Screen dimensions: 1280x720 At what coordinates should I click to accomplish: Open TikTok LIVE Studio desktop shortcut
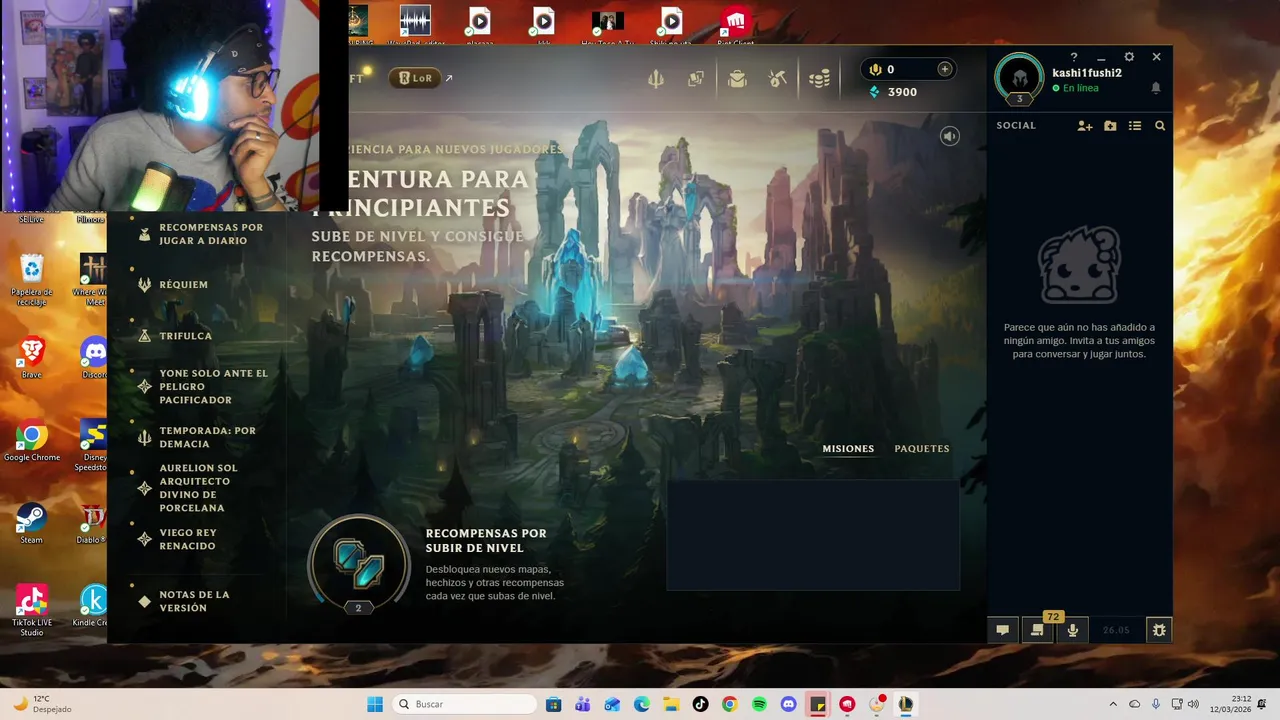pos(32,611)
